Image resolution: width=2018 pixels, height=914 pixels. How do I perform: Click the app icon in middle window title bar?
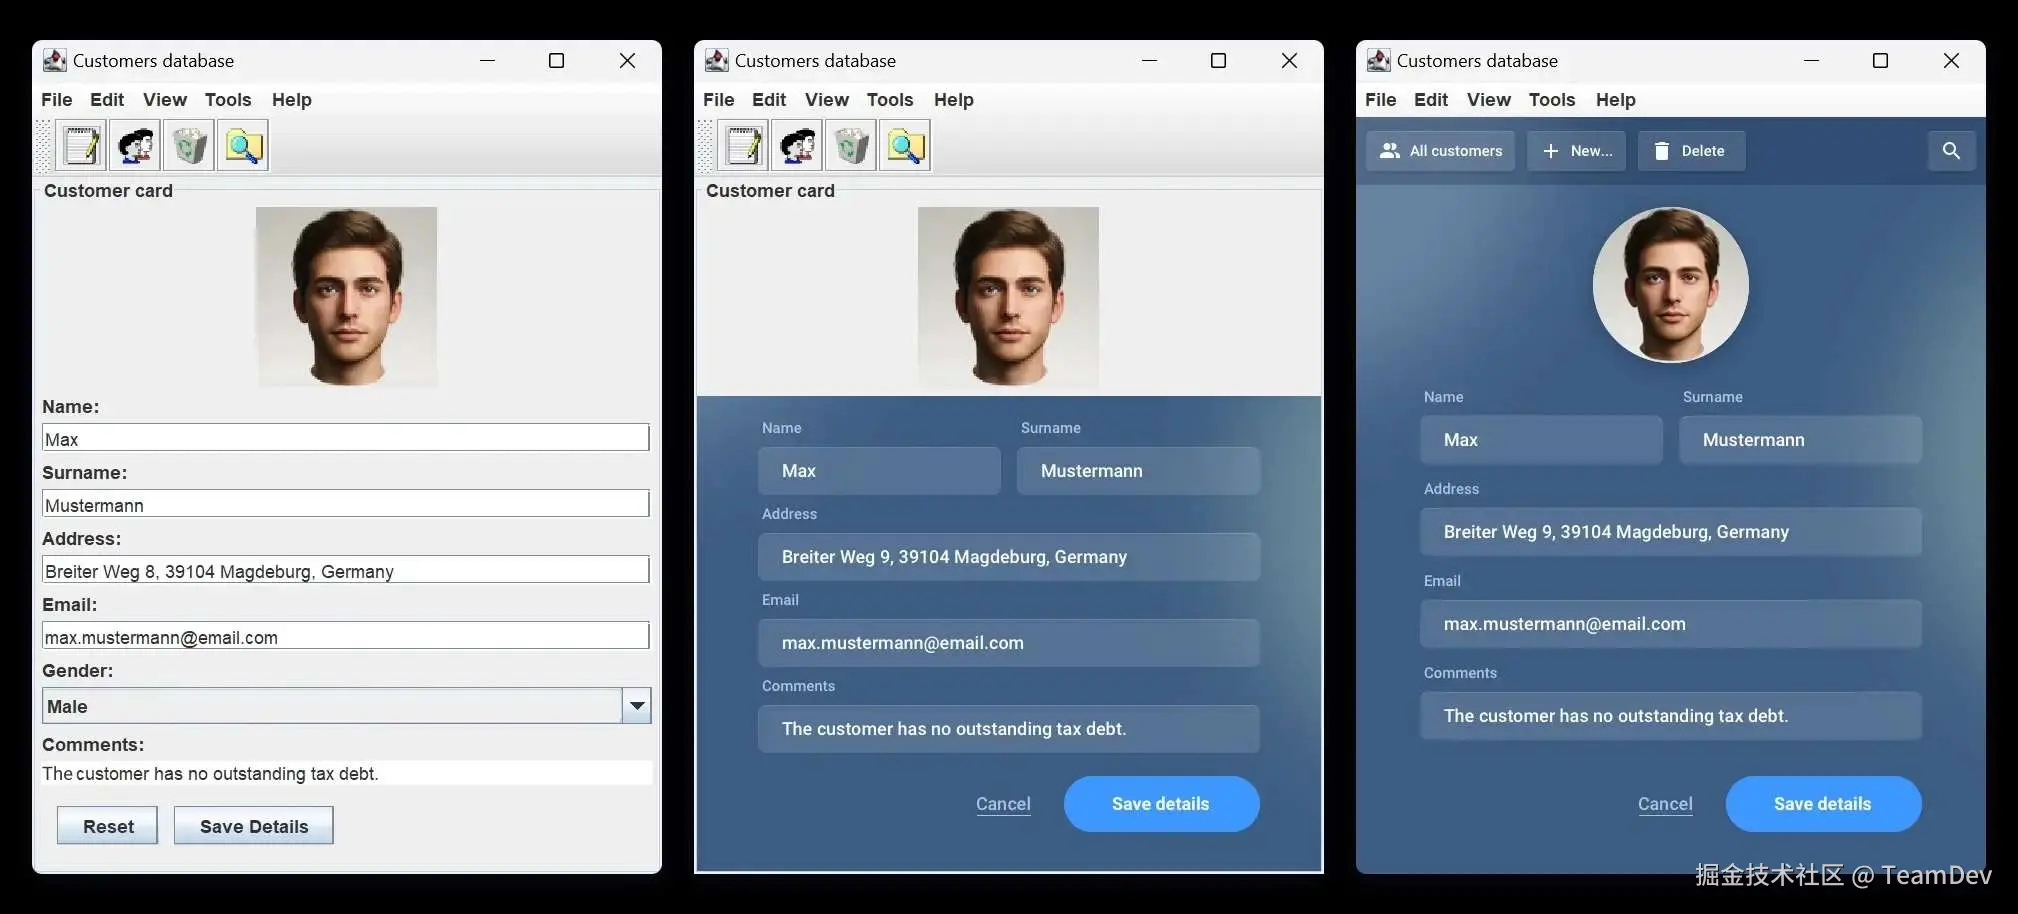[x=716, y=60]
